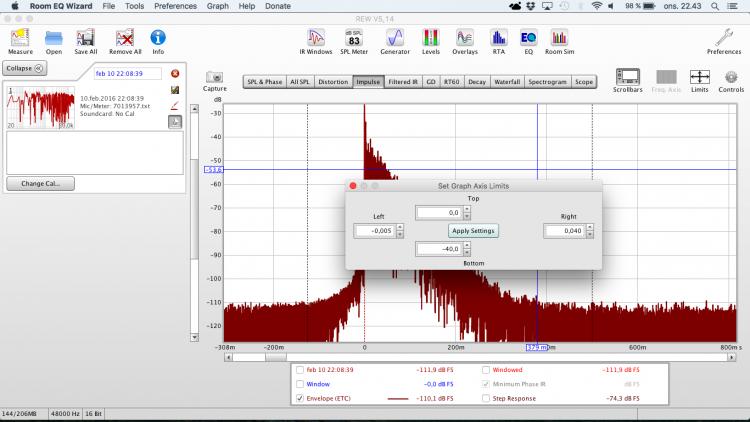Collapse the measurements panel
The width and height of the screenshot is (750, 422).
tap(24, 68)
